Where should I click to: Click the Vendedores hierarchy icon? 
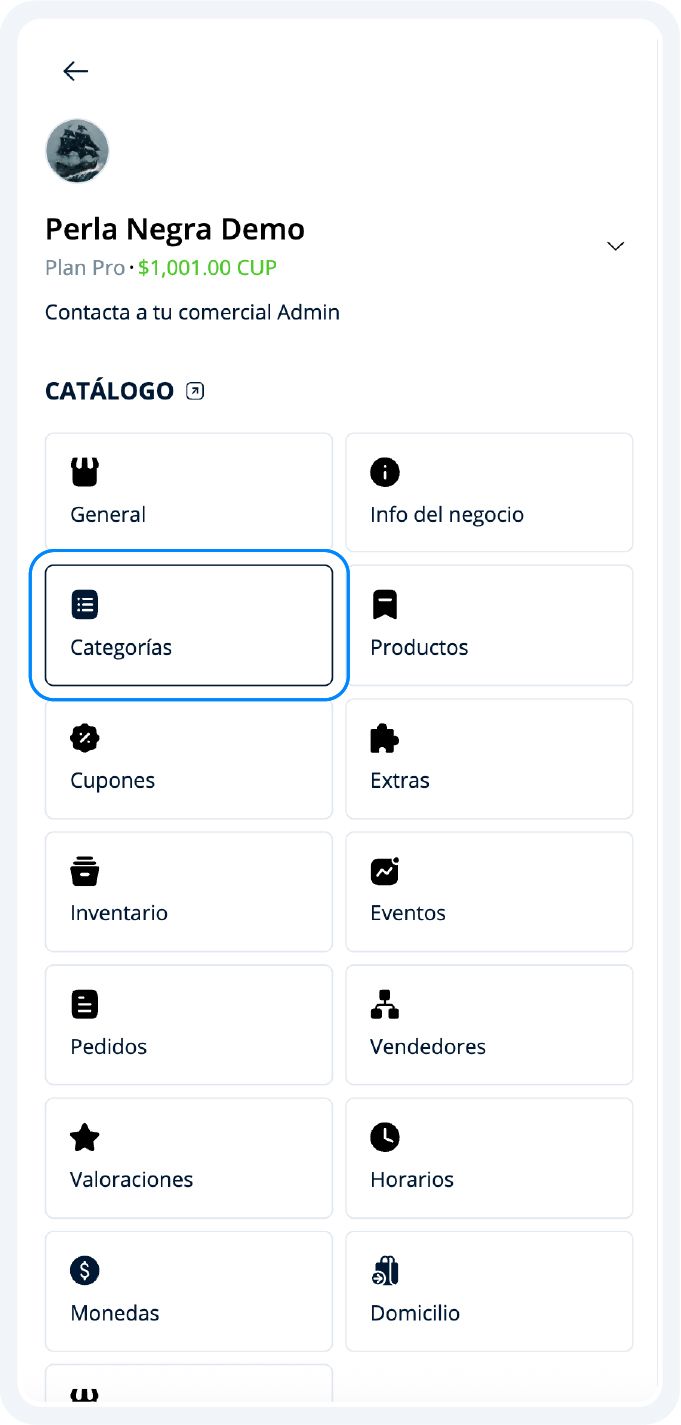click(385, 1004)
